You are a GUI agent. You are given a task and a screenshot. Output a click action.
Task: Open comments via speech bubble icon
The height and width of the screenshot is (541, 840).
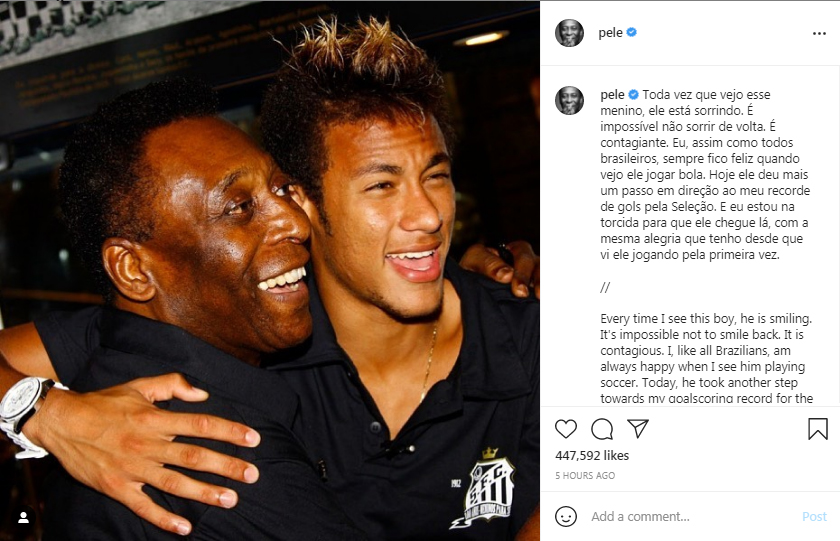602,429
